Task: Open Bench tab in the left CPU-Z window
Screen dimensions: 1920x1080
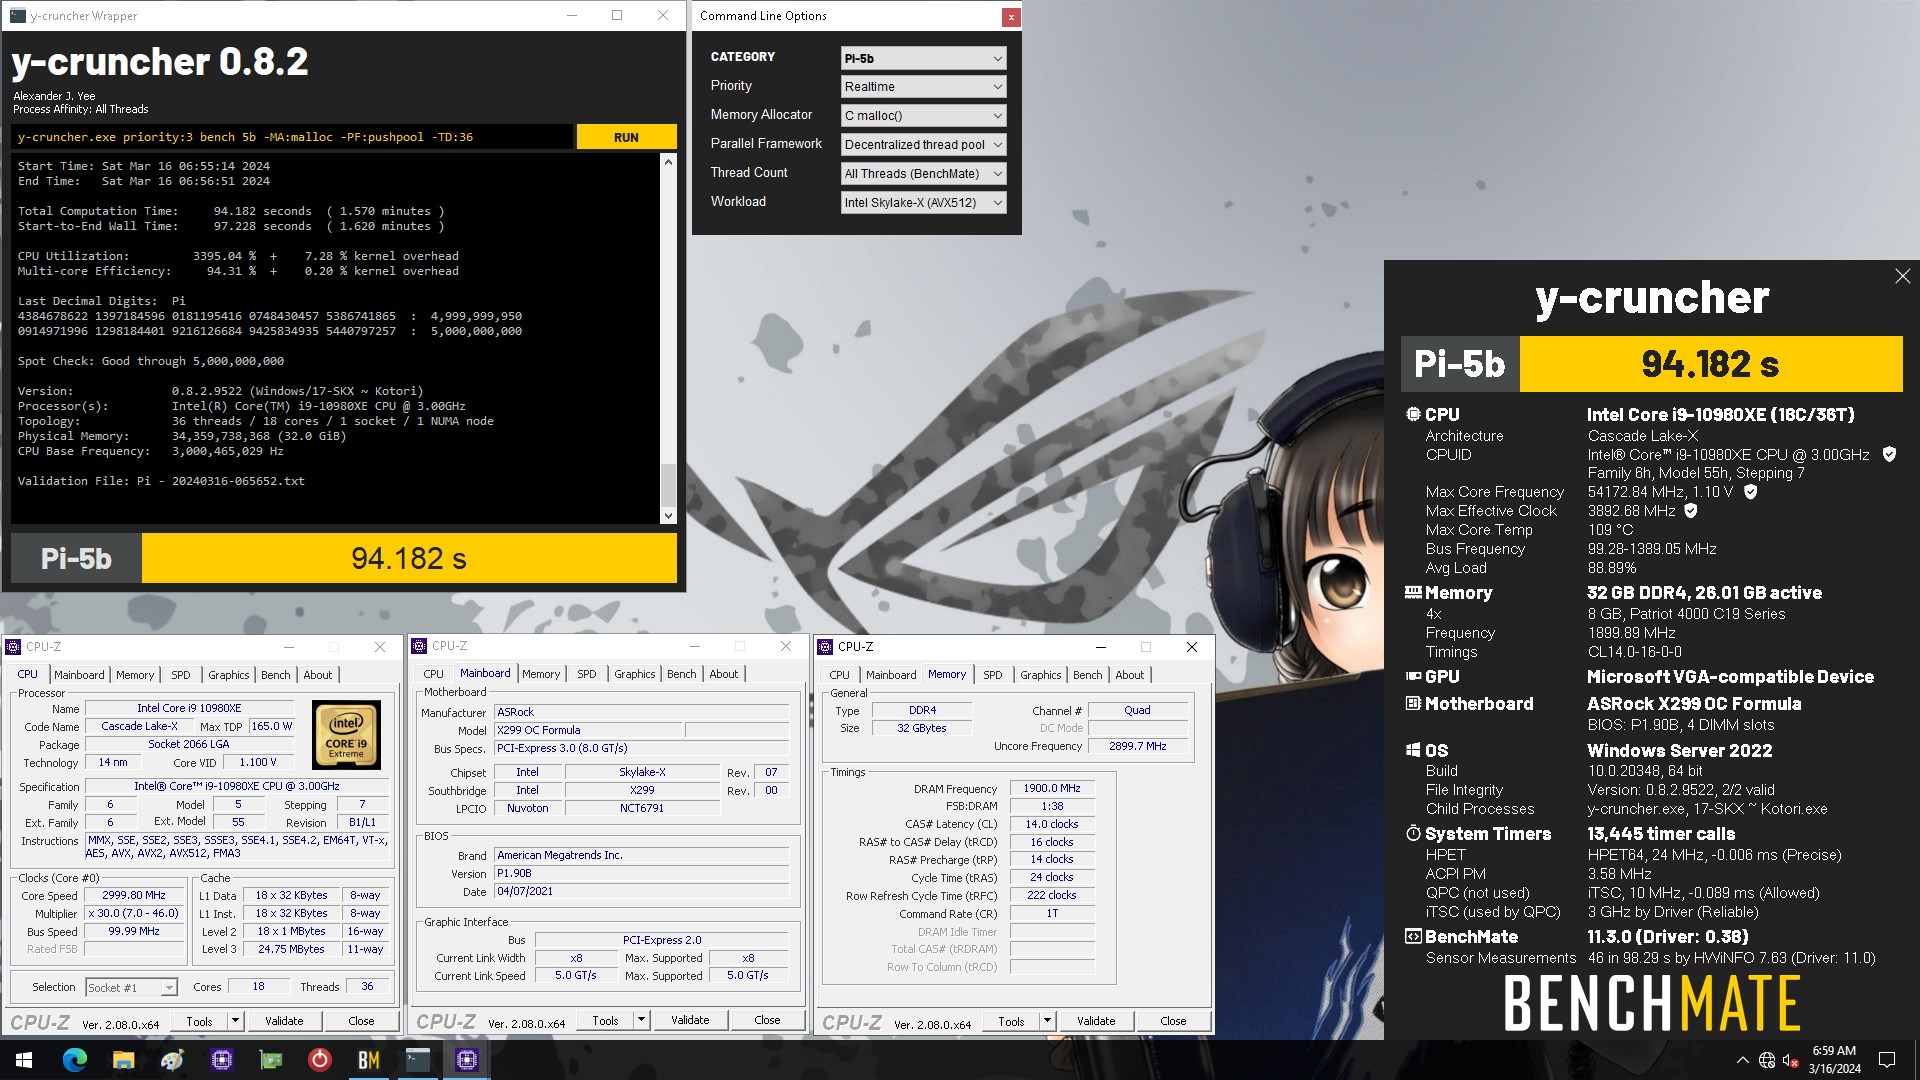Action: point(276,675)
